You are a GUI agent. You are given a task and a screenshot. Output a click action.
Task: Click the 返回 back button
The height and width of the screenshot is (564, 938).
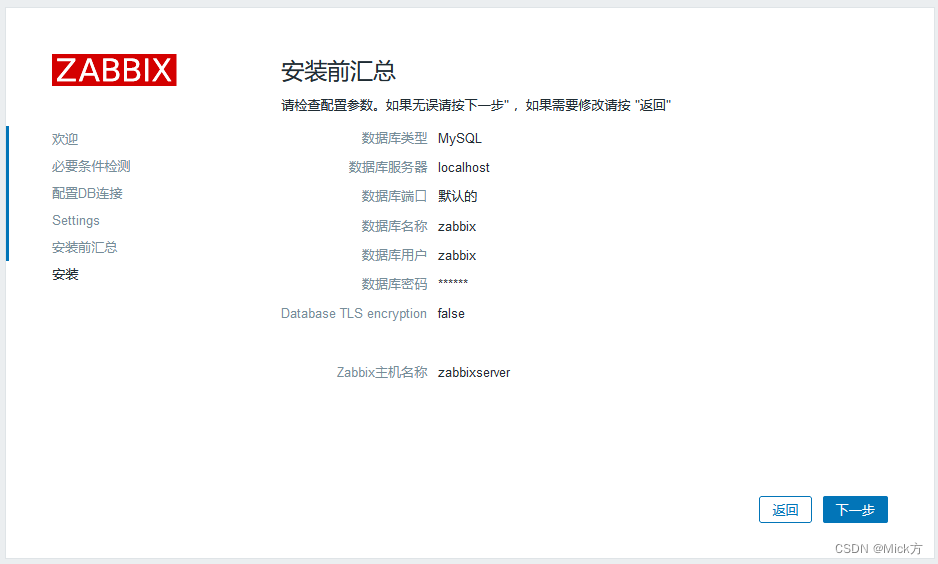tap(785, 510)
